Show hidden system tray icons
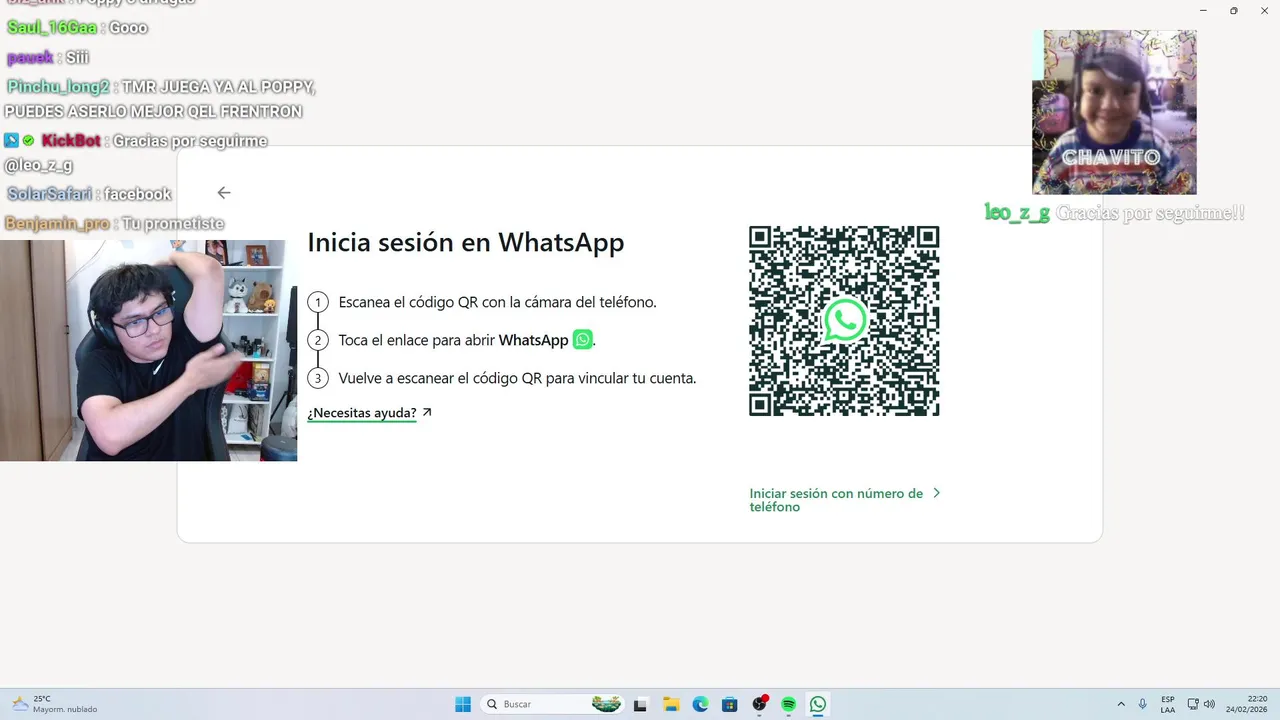The width and height of the screenshot is (1280, 720). (1121, 704)
